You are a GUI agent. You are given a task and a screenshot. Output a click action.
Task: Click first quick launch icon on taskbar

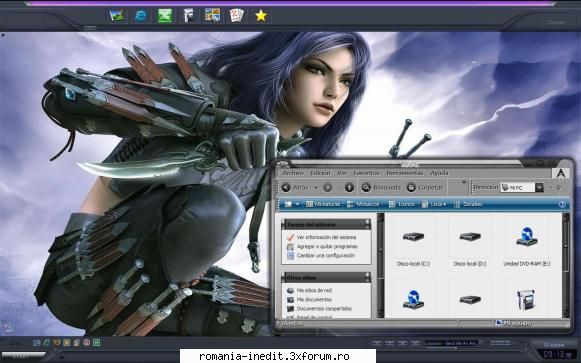pos(36,343)
